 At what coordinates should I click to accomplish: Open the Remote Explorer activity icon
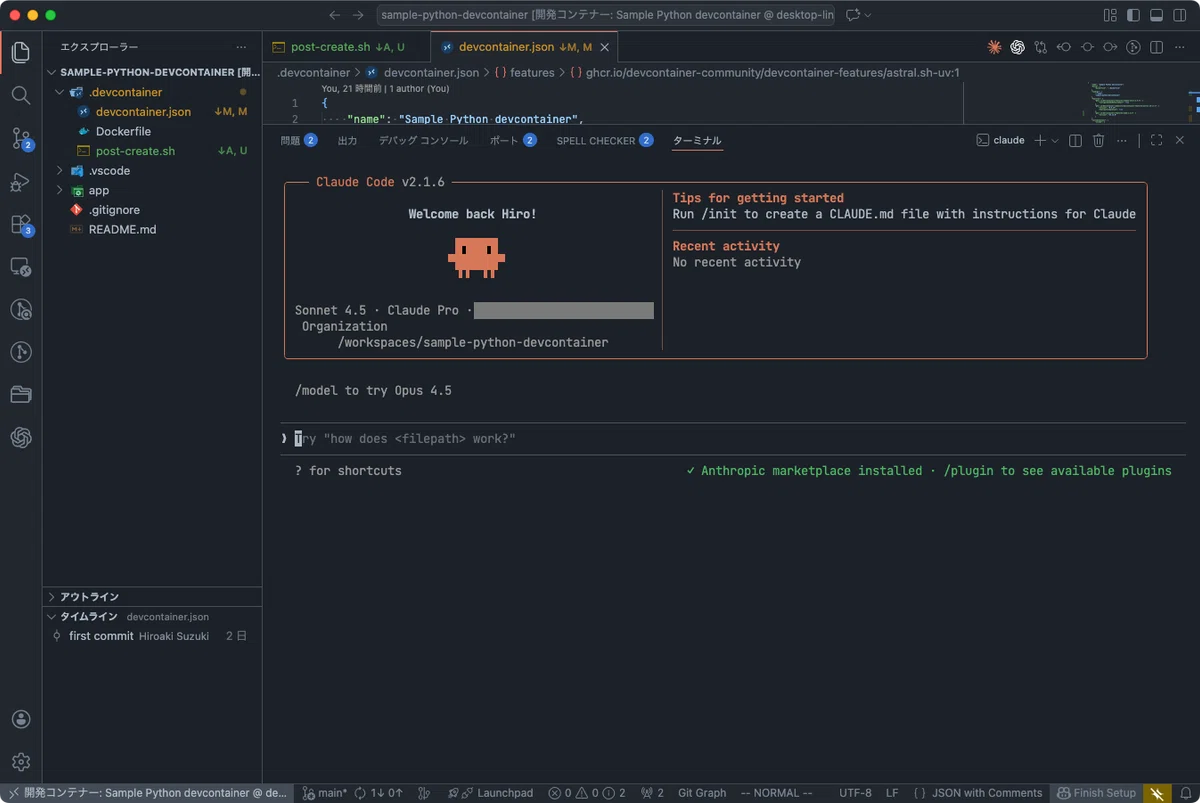(x=21, y=267)
